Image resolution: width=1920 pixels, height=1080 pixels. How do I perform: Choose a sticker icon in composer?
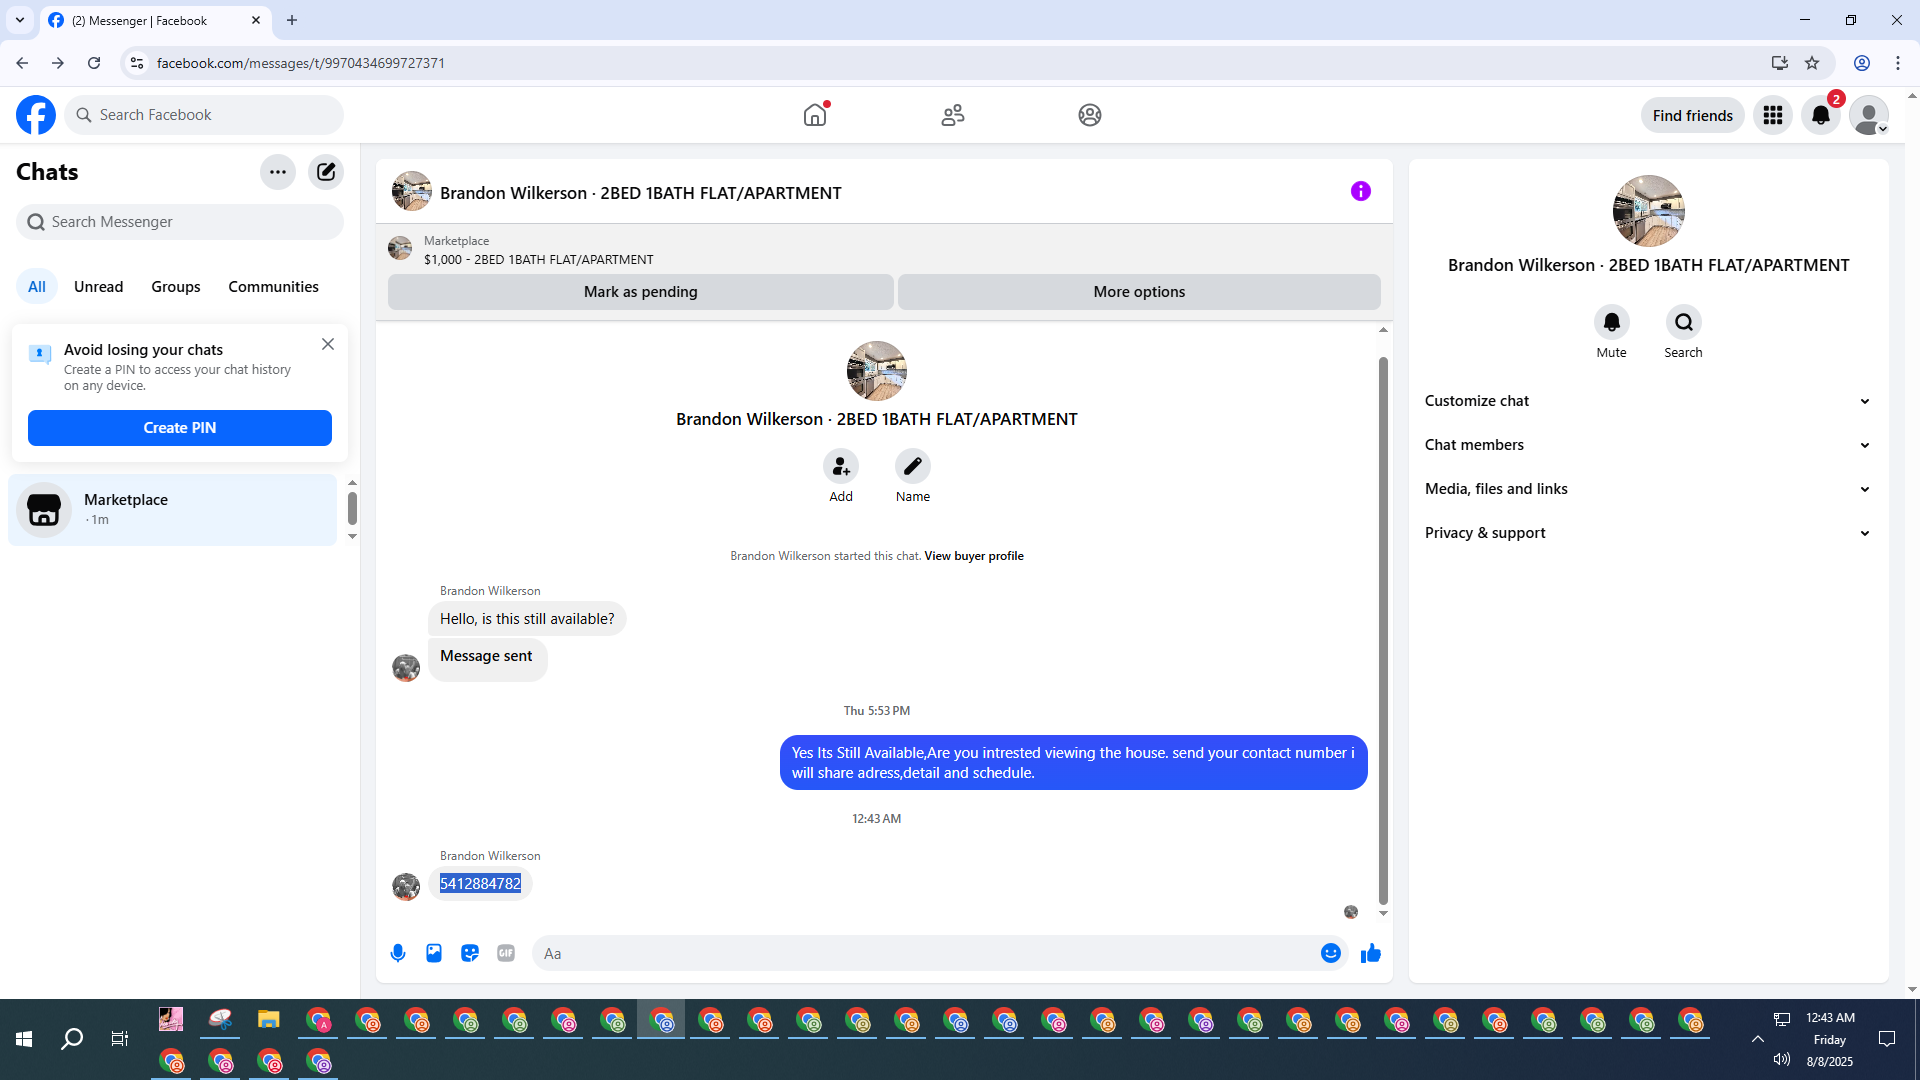tap(470, 953)
